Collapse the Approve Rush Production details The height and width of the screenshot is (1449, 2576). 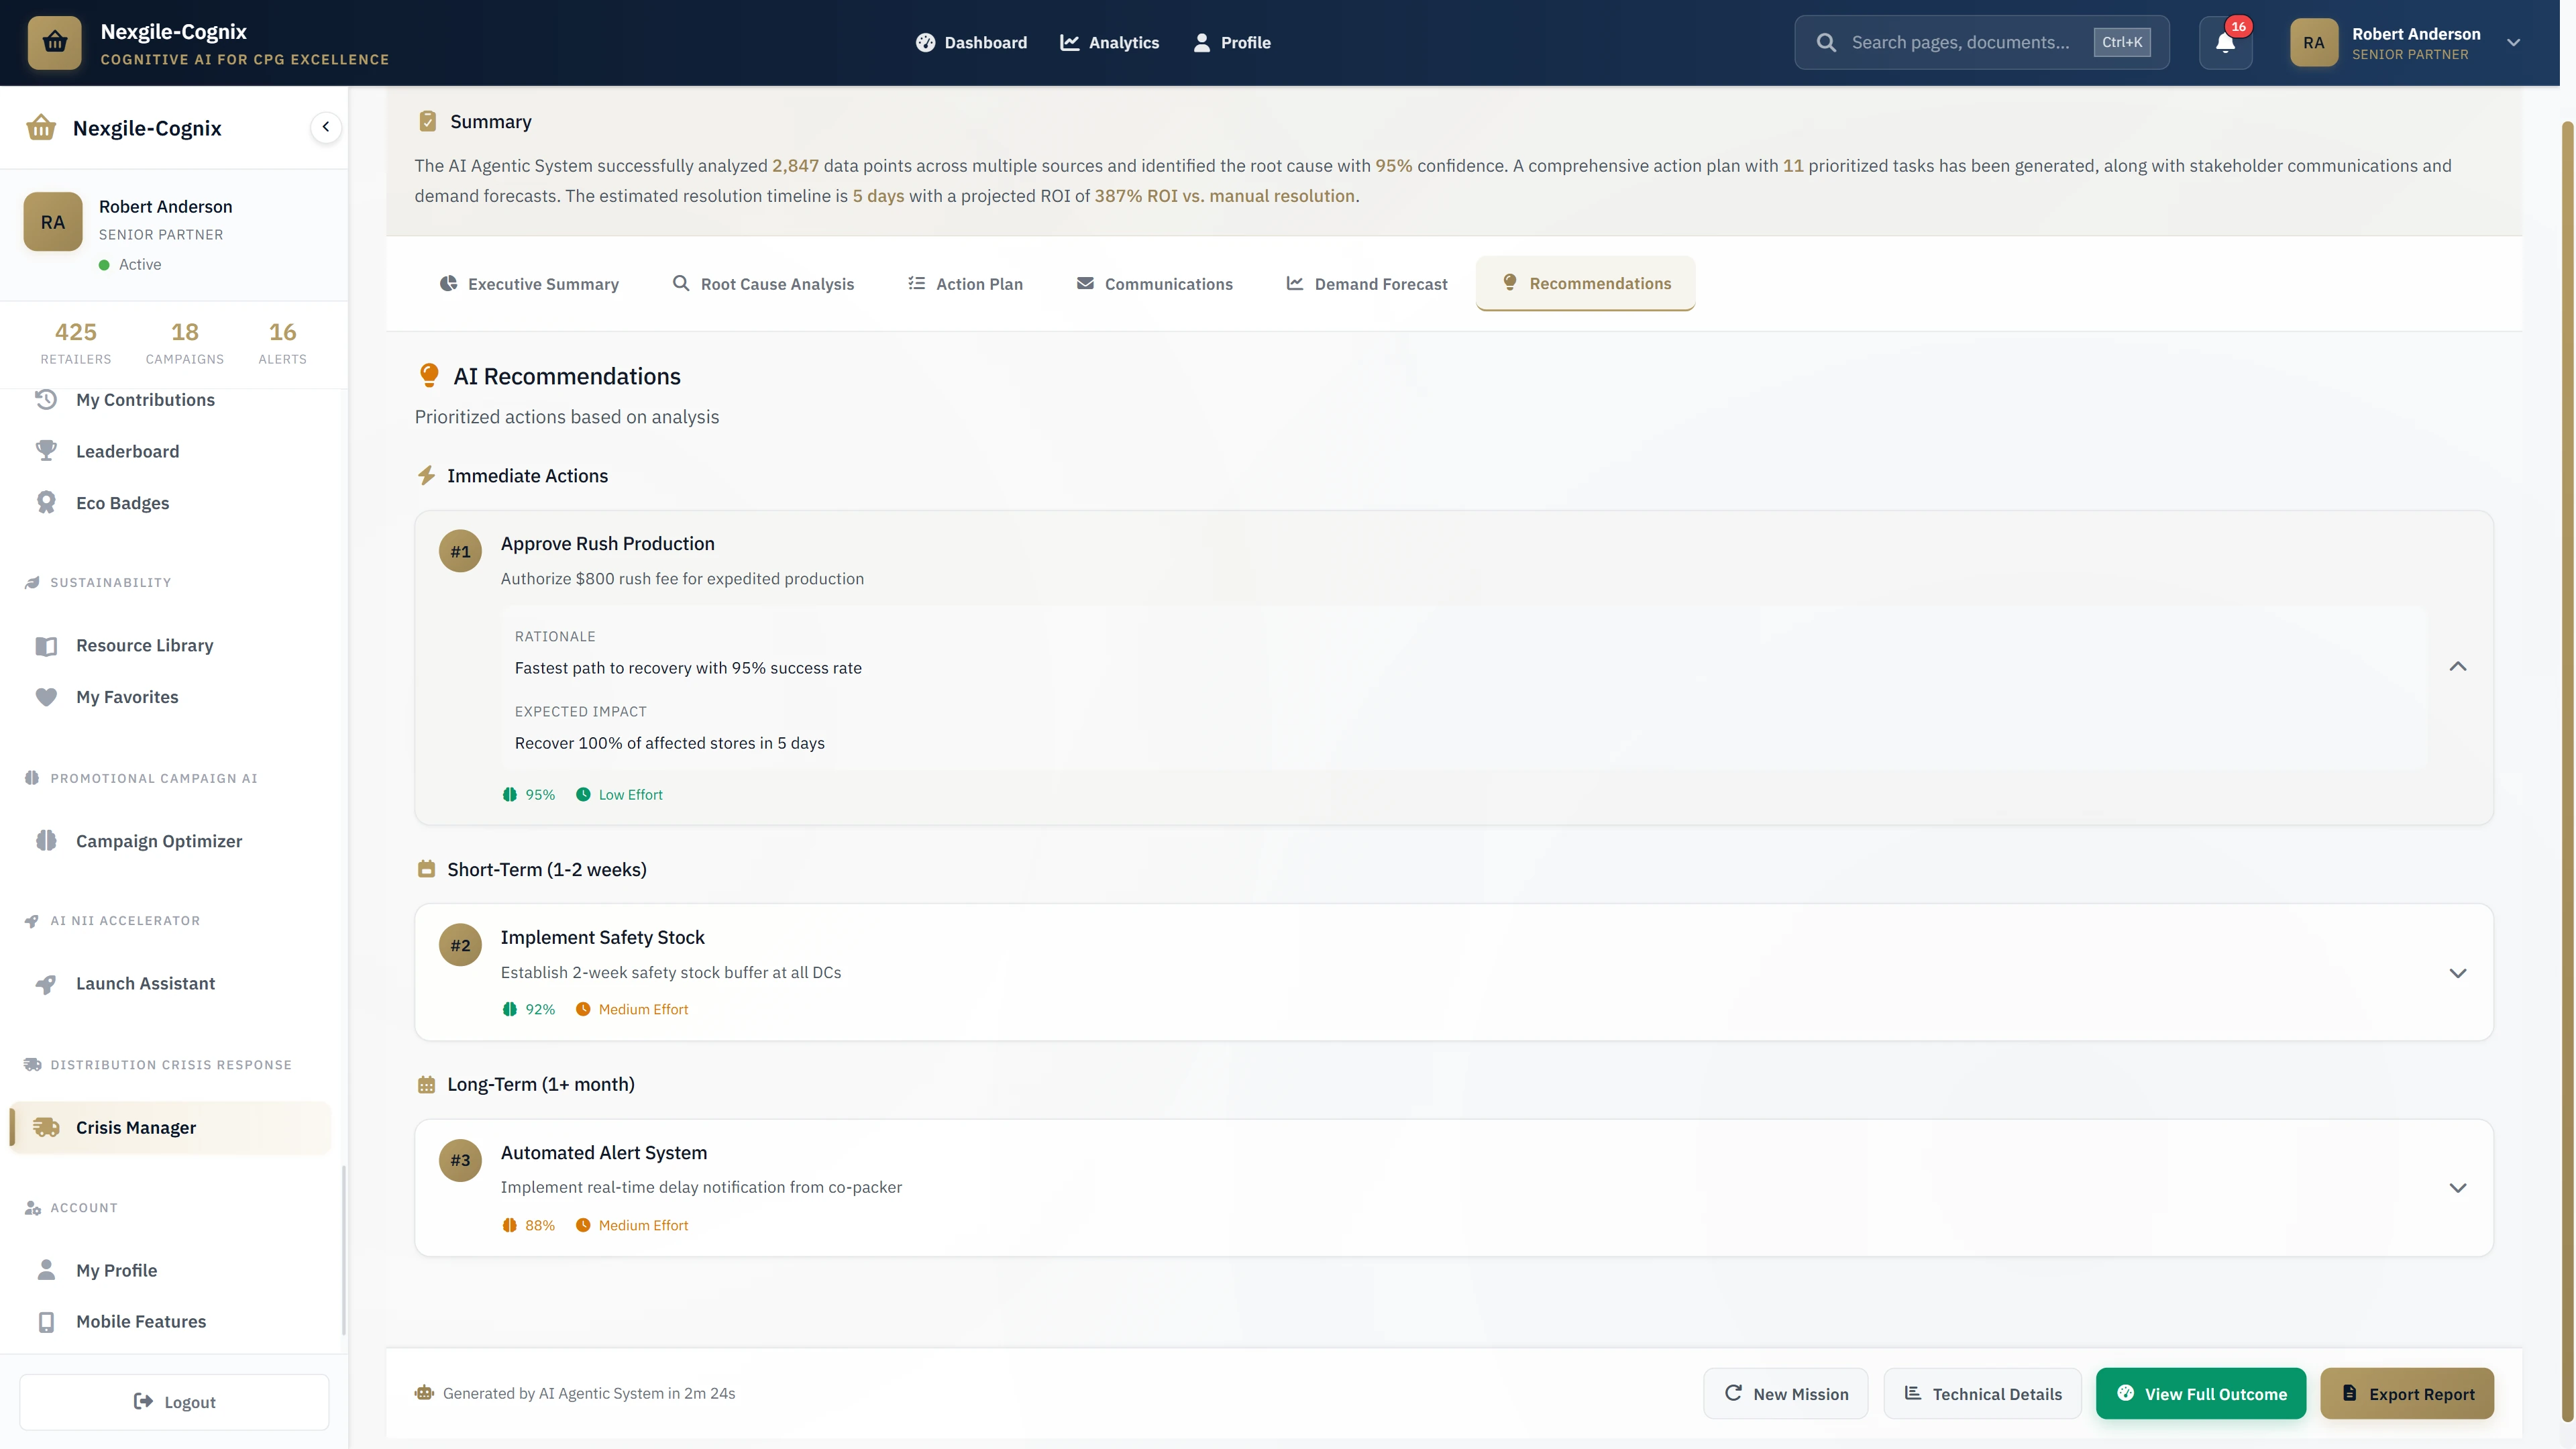coord(2459,666)
